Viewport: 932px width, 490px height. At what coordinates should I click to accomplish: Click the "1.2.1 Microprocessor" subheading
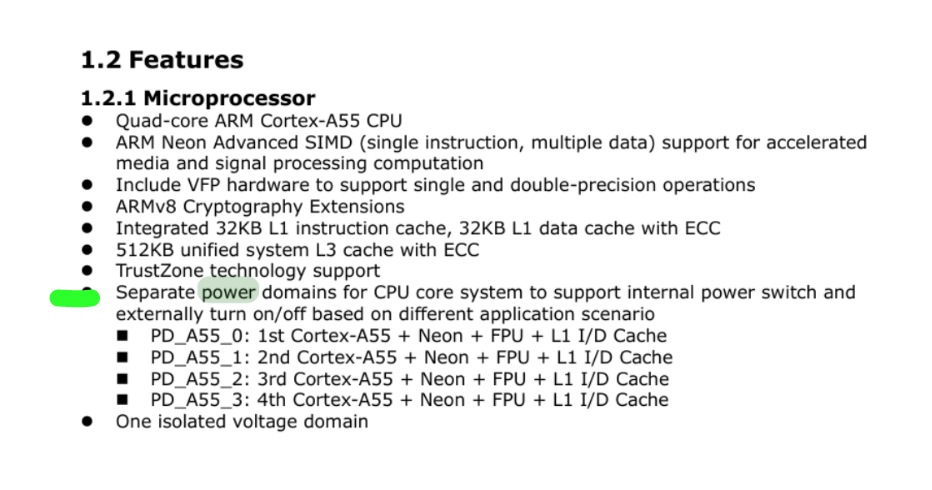pos(198,98)
